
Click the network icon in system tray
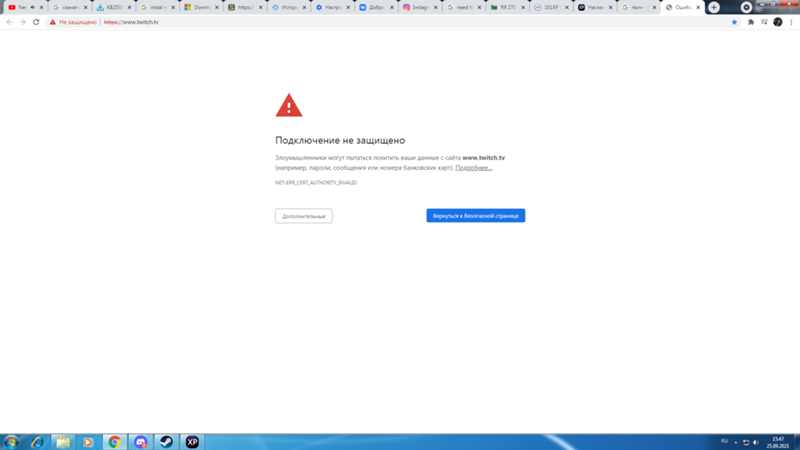(x=746, y=442)
